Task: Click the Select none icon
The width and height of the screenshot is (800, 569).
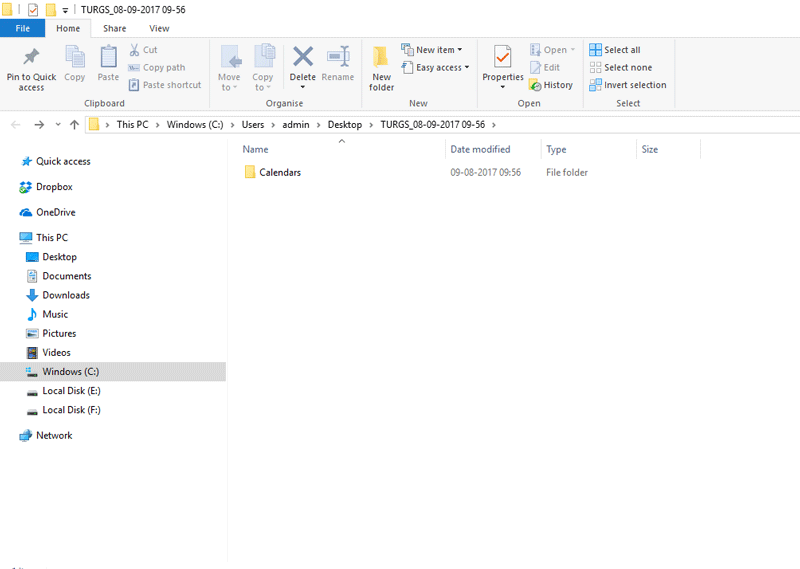Action: pos(595,67)
